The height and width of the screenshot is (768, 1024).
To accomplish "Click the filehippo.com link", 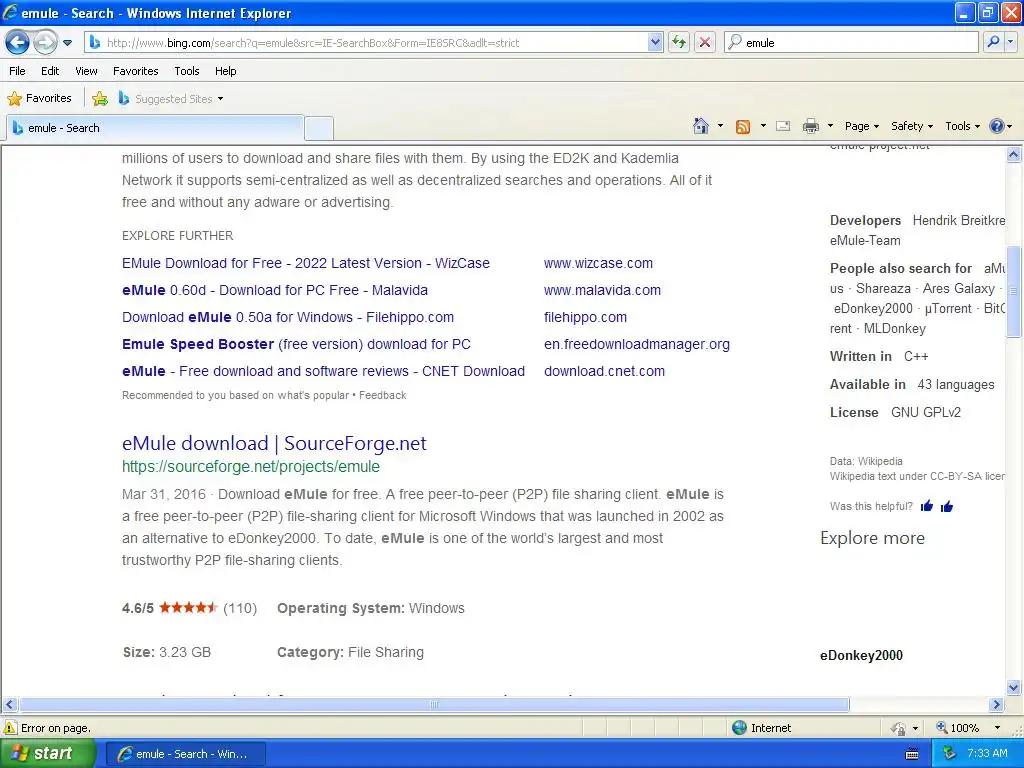I will (585, 317).
